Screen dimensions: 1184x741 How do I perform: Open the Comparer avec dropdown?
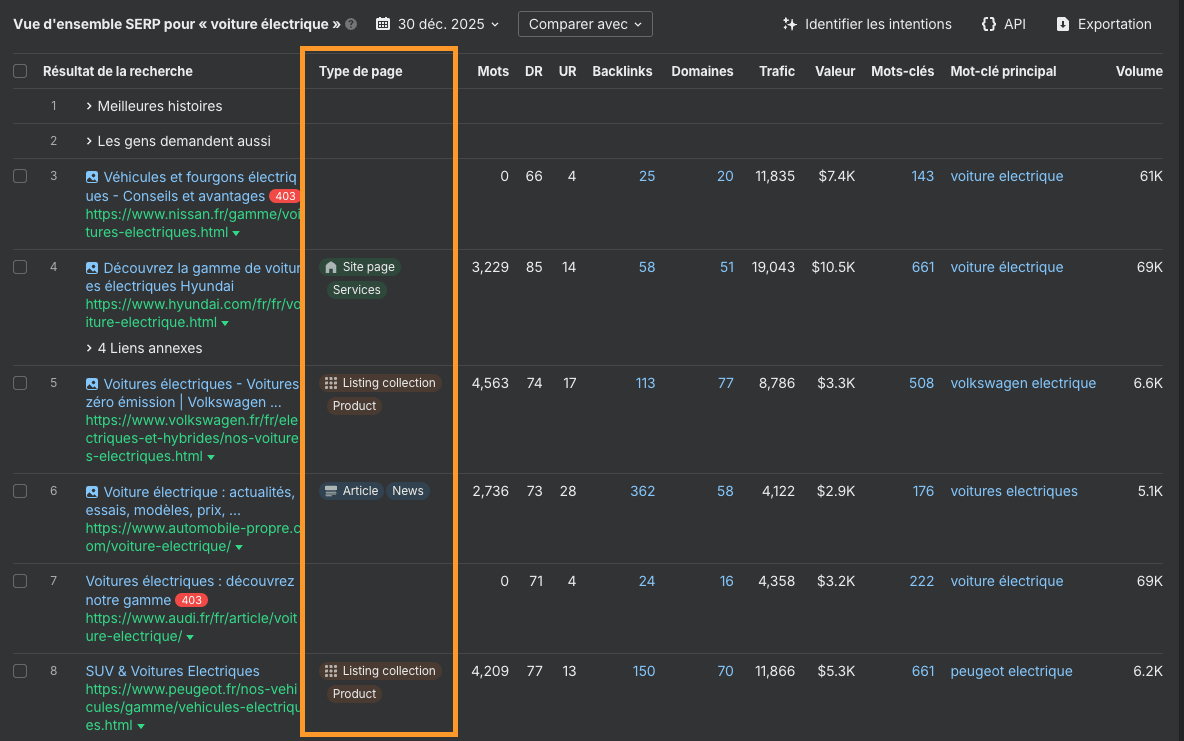pos(585,24)
